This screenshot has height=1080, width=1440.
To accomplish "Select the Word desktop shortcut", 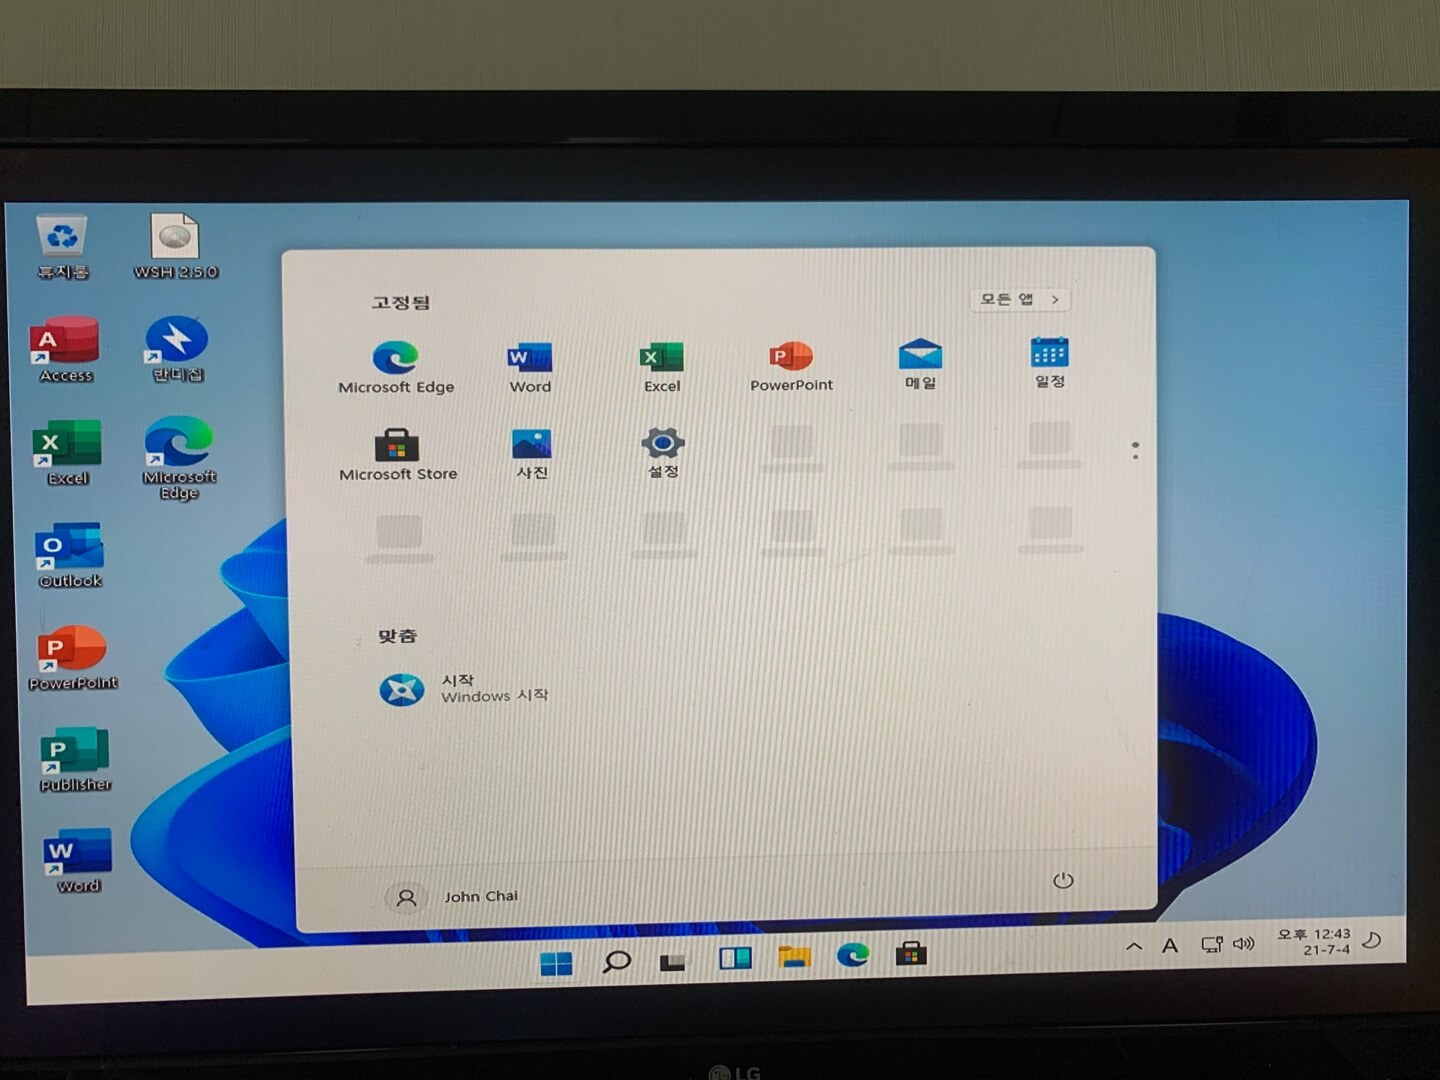I will tap(78, 861).
